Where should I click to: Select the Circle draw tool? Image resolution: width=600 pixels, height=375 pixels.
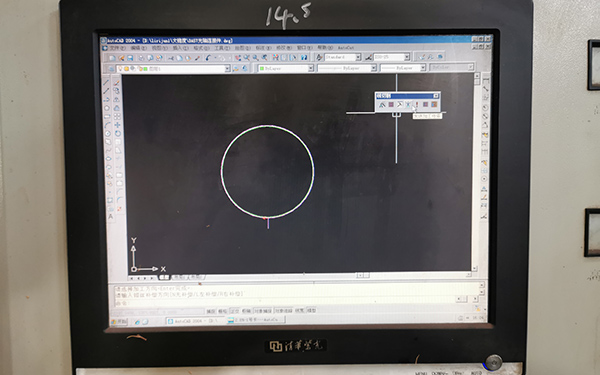pos(108,134)
